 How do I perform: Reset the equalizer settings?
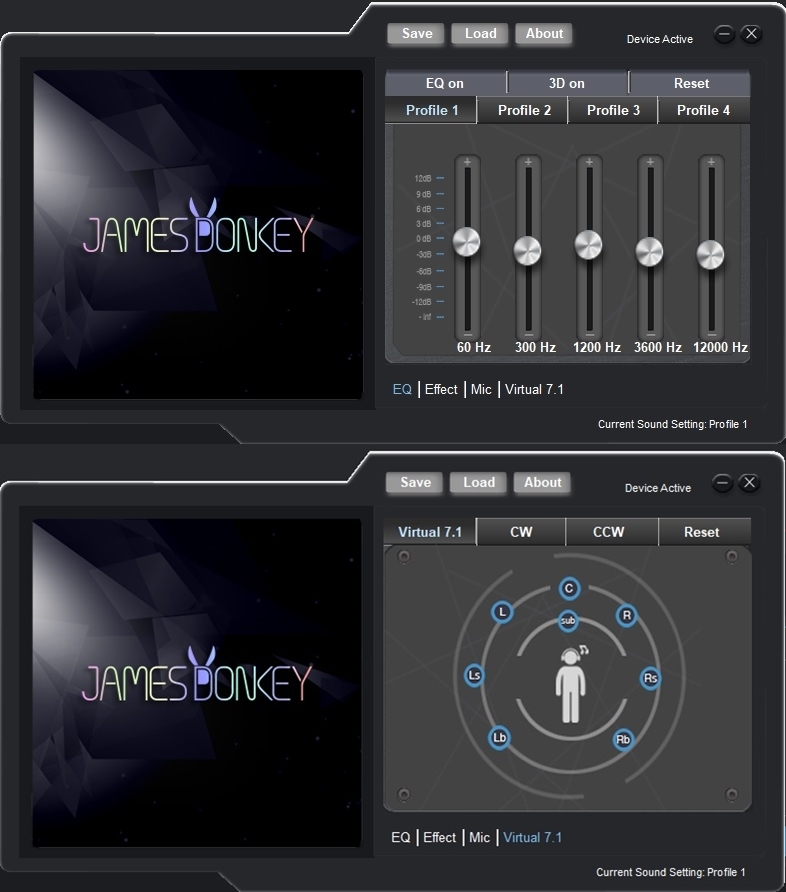coord(690,83)
